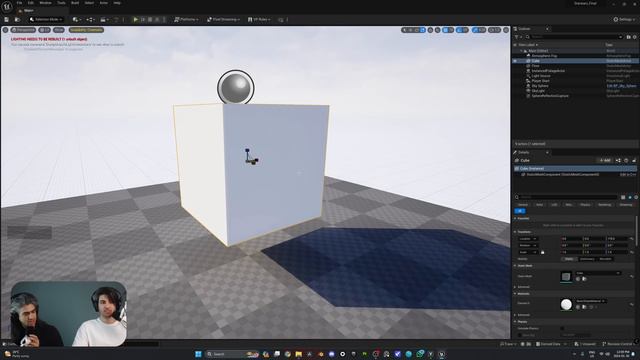
Task: Reset Static Mesh to default arrow icon
Action: click(x=632, y=276)
